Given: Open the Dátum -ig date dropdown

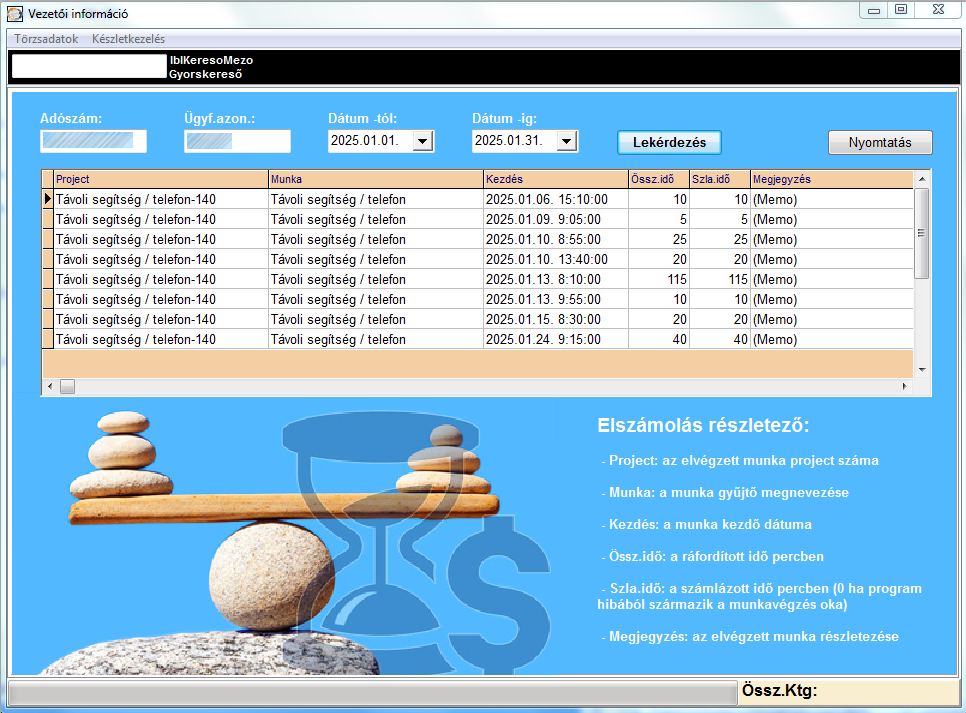Looking at the screenshot, I should click(566, 141).
